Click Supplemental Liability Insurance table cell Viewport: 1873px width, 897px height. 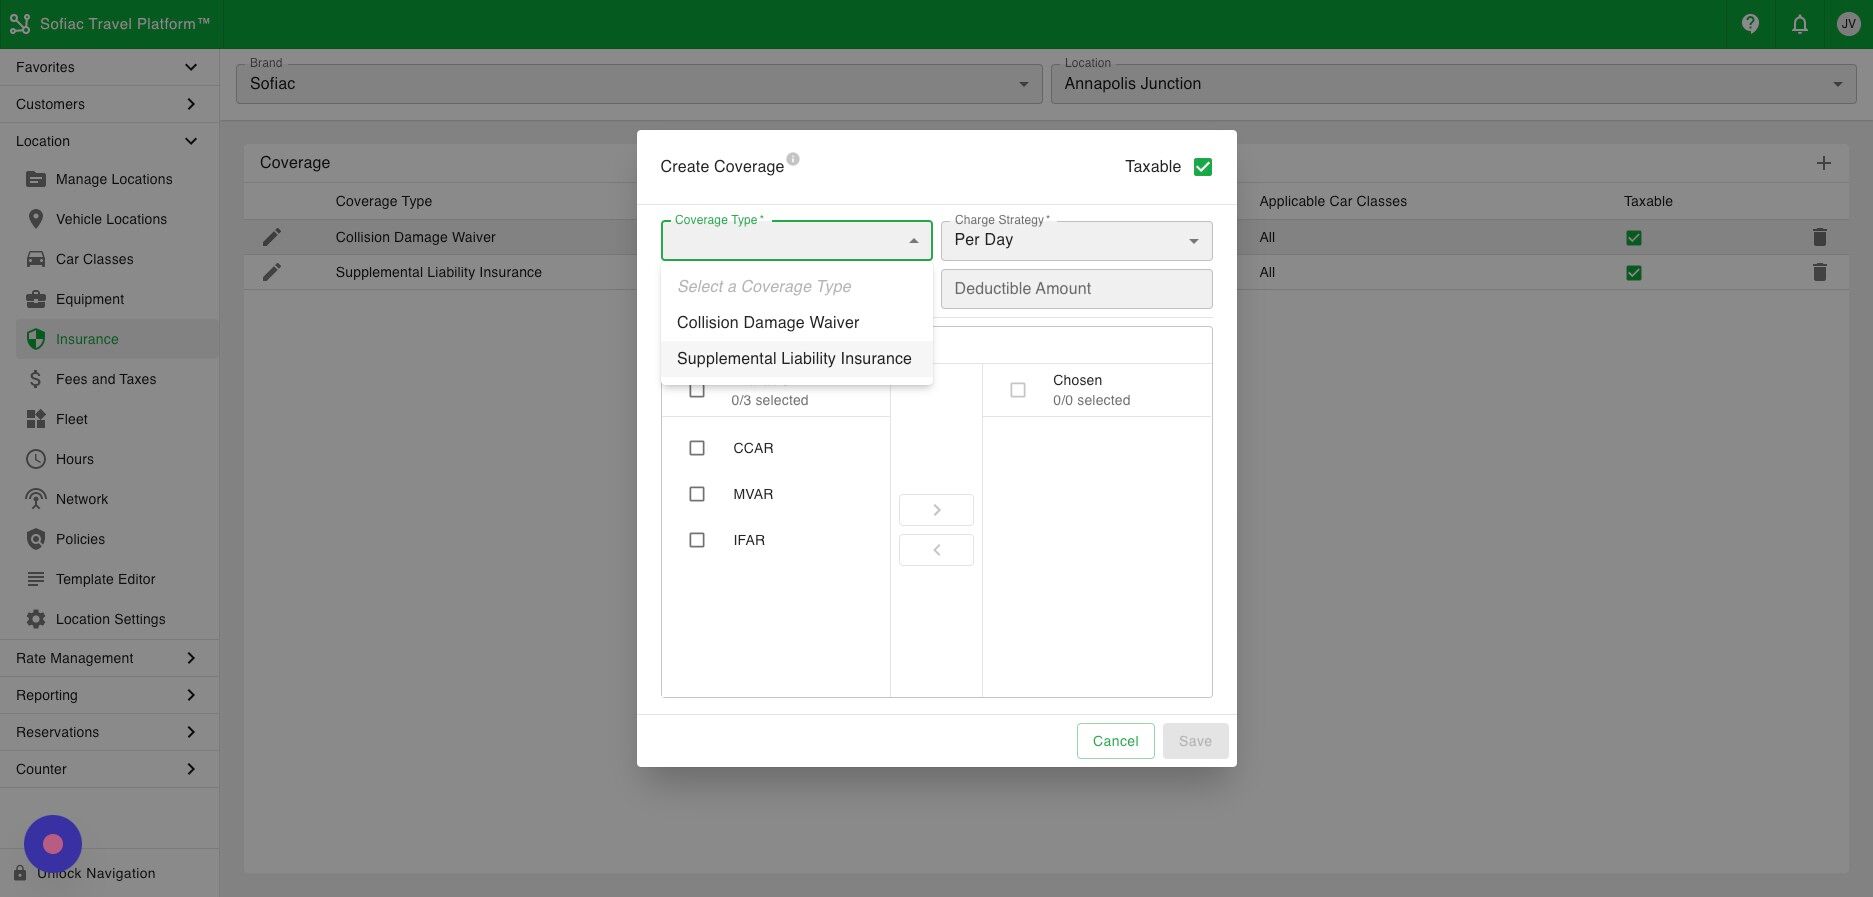(438, 272)
